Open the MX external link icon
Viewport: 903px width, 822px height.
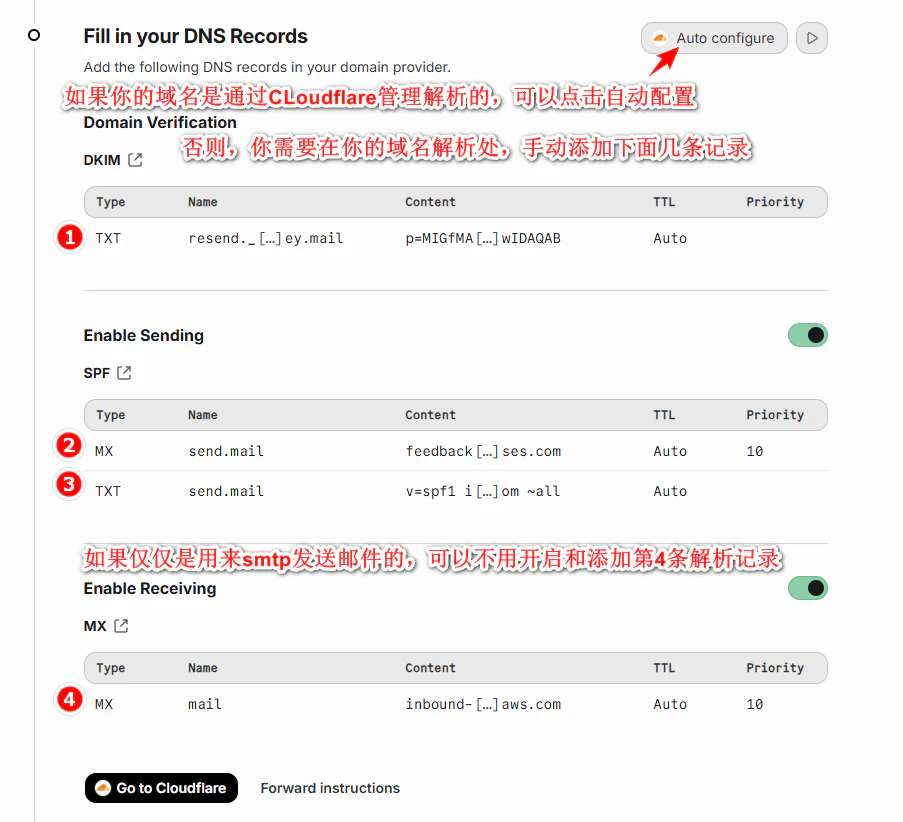(121, 626)
